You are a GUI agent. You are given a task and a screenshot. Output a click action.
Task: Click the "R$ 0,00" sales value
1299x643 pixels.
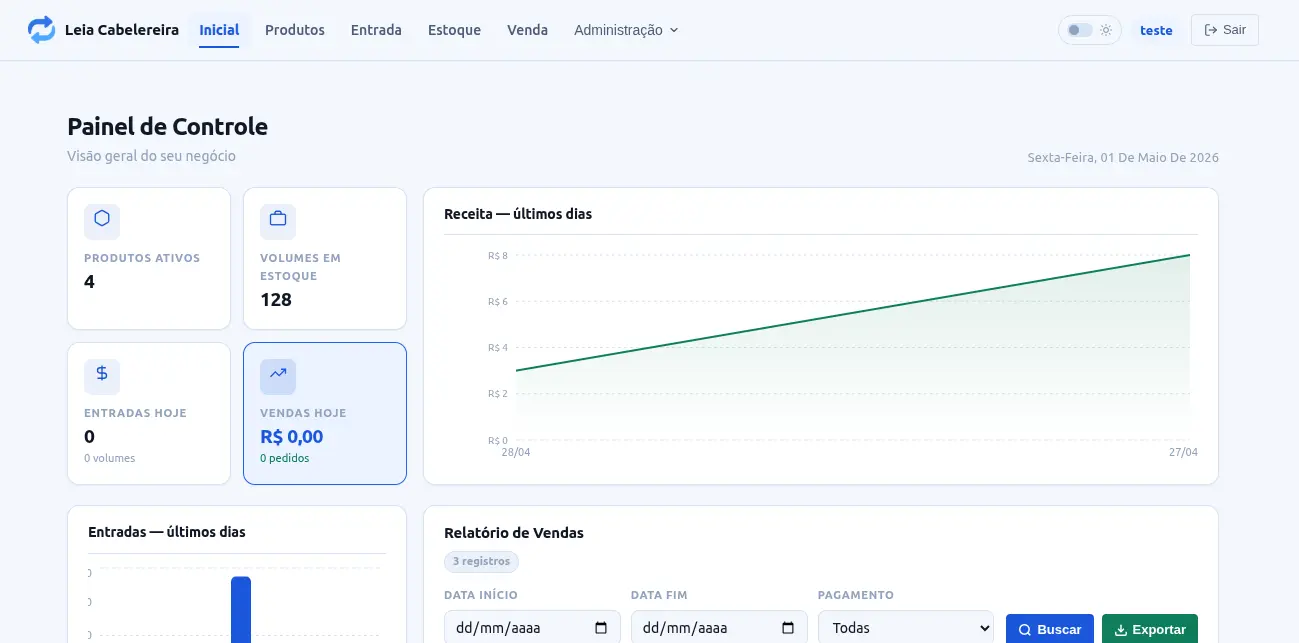[292, 436]
